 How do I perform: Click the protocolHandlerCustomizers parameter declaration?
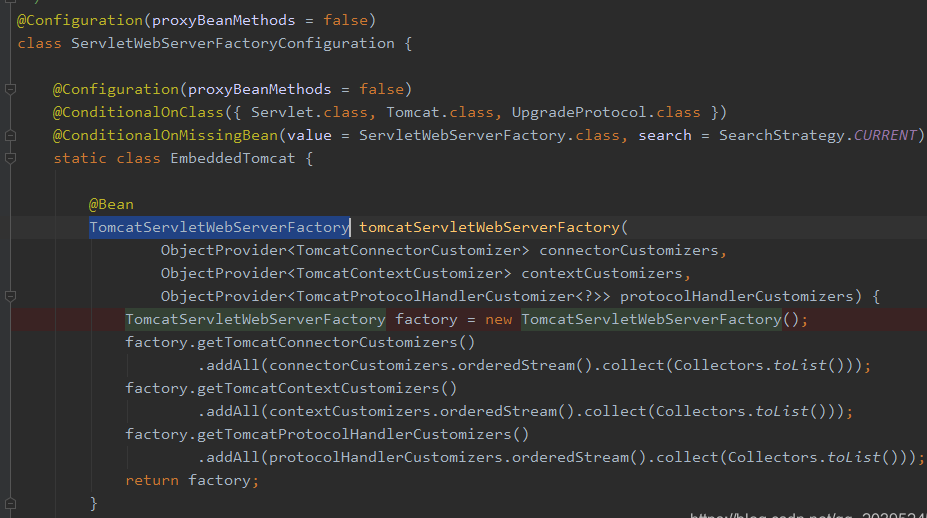(737, 297)
